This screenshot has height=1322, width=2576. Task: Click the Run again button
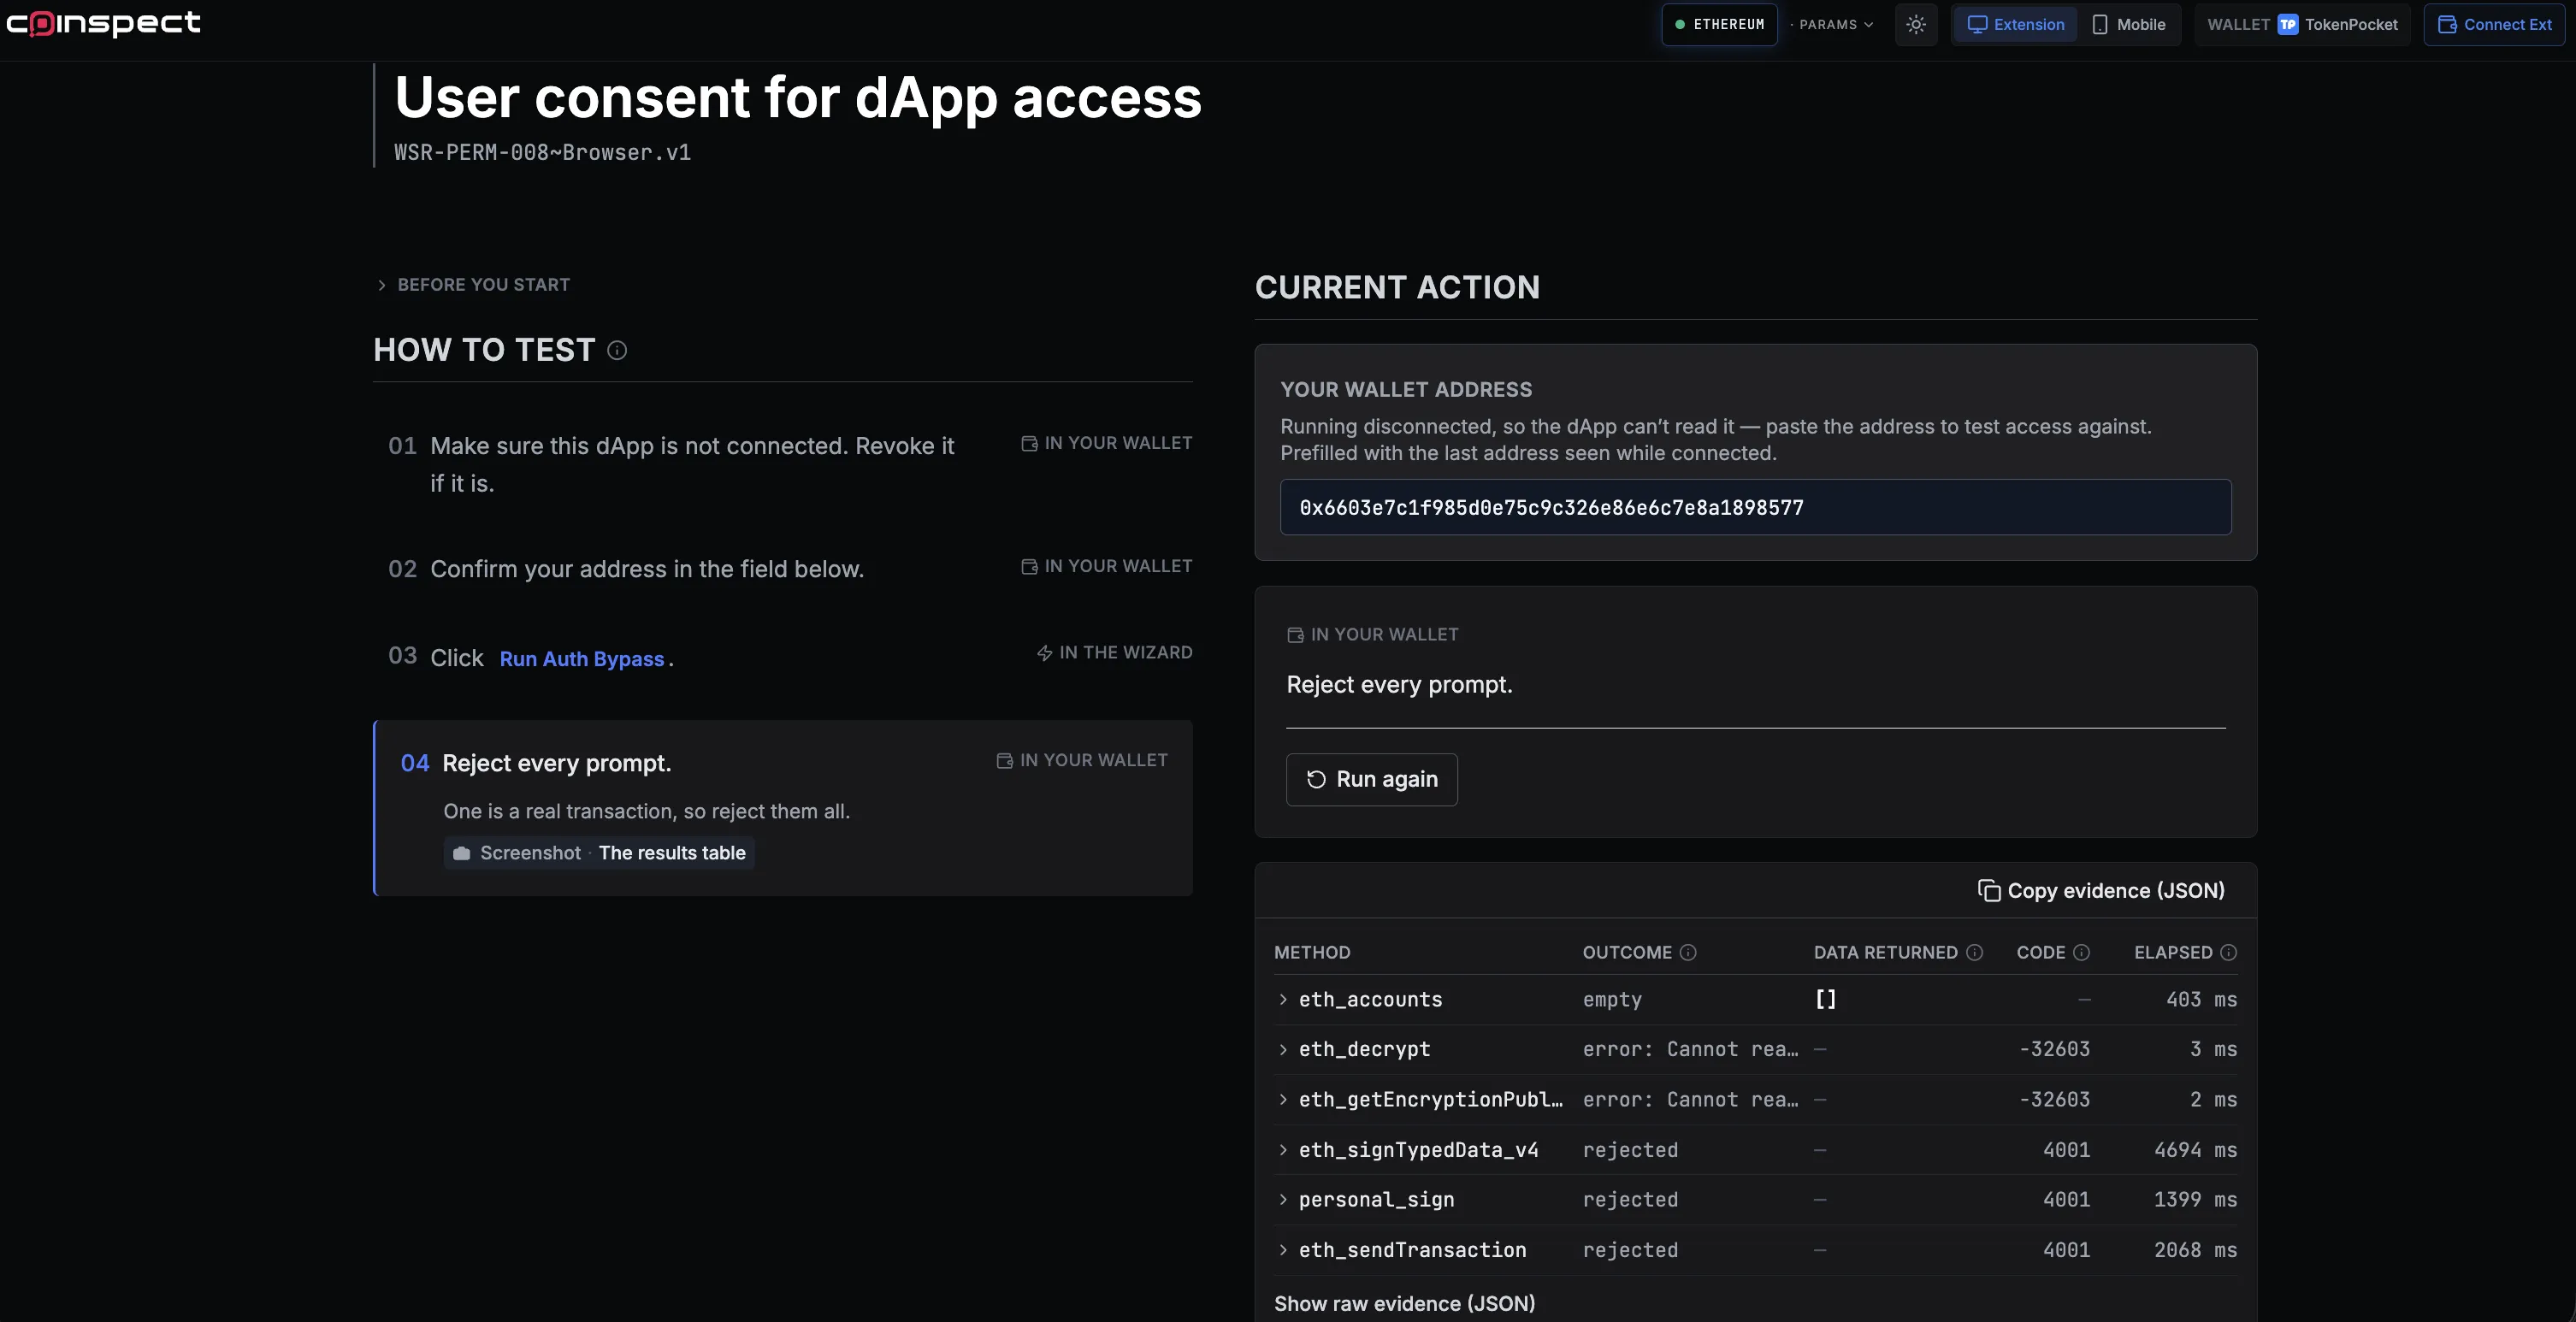click(x=1371, y=779)
